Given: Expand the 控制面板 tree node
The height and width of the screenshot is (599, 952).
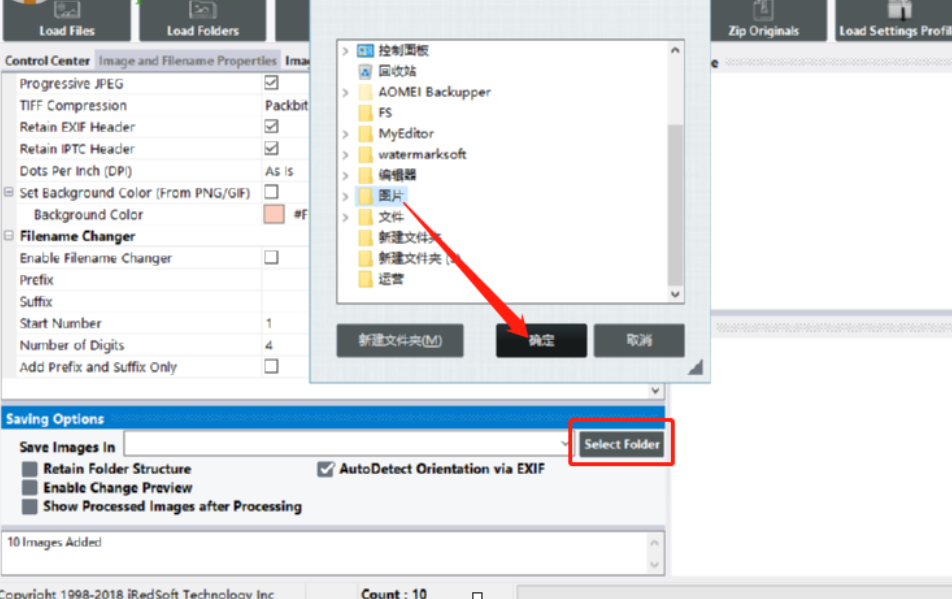Looking at the screenshot, I should click(345, 51).
